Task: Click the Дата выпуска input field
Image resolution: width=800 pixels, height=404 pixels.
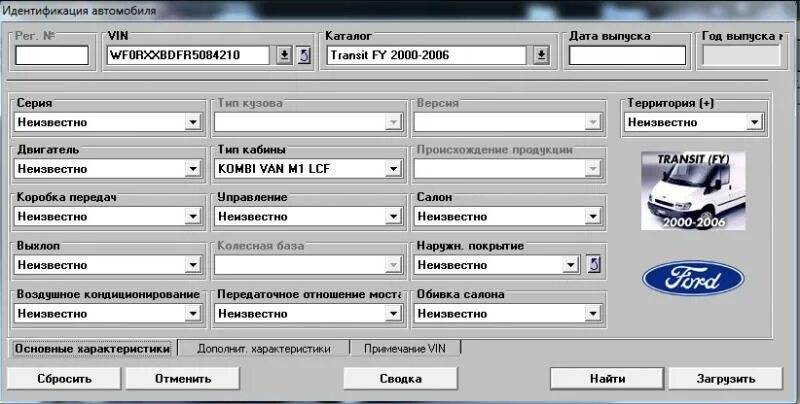Action: click(x=627, y=55)
